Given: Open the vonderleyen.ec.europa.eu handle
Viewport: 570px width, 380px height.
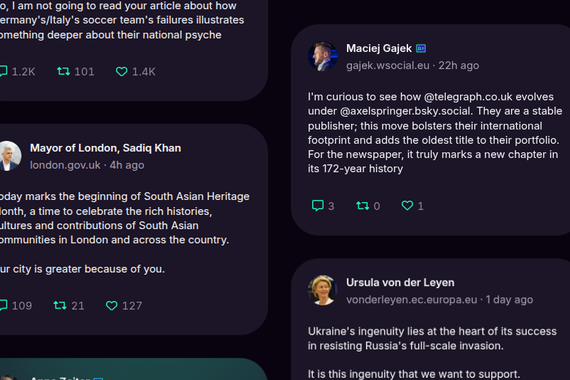Looking at the screenshot, I should coord(412,300).
